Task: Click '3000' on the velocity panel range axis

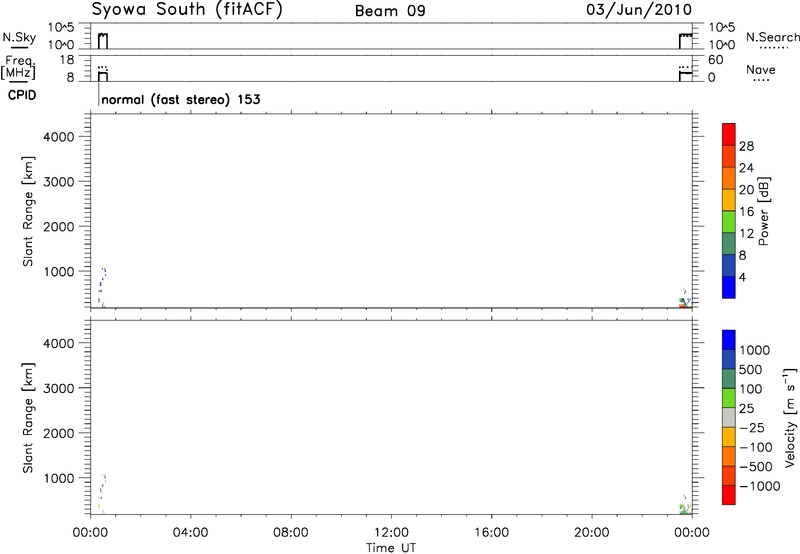Action: (59, 388)
